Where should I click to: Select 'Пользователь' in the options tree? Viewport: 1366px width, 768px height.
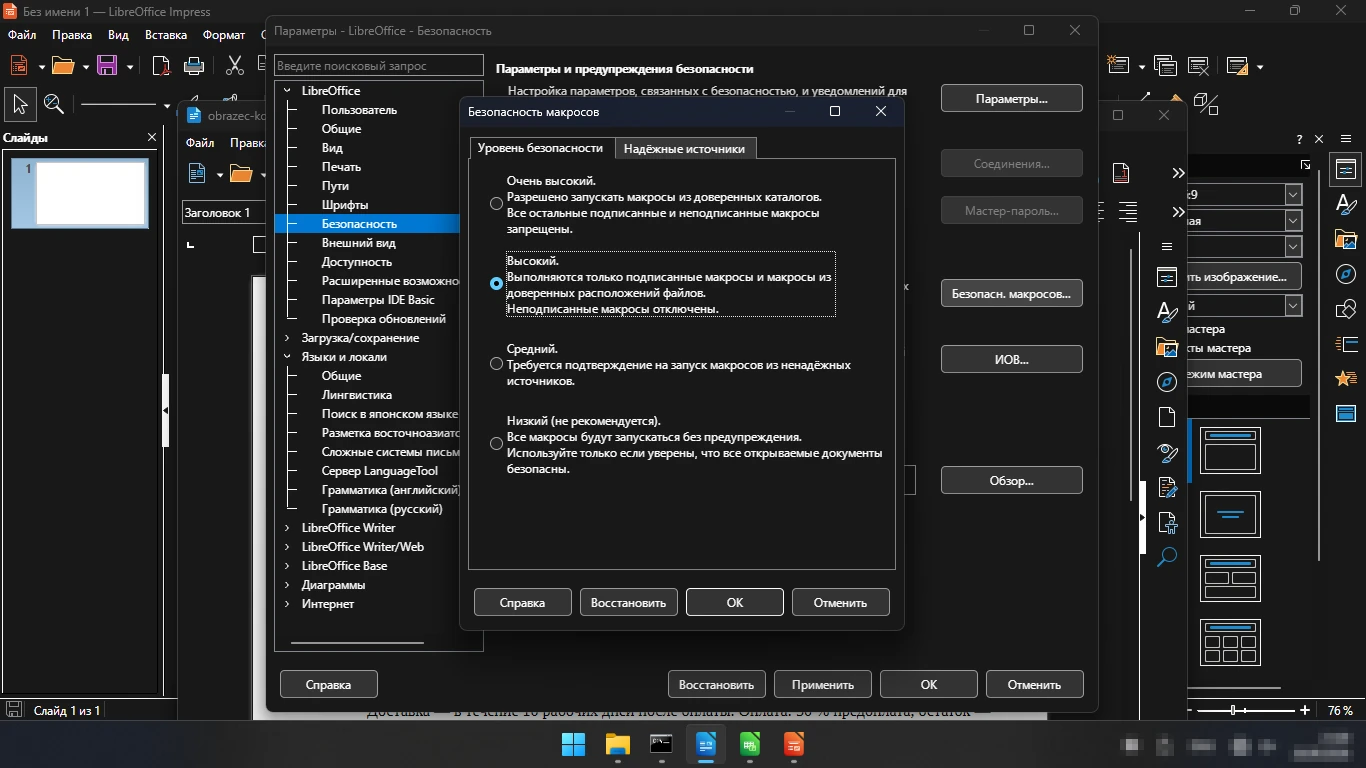pyautogui.click(x=359, y=110)
